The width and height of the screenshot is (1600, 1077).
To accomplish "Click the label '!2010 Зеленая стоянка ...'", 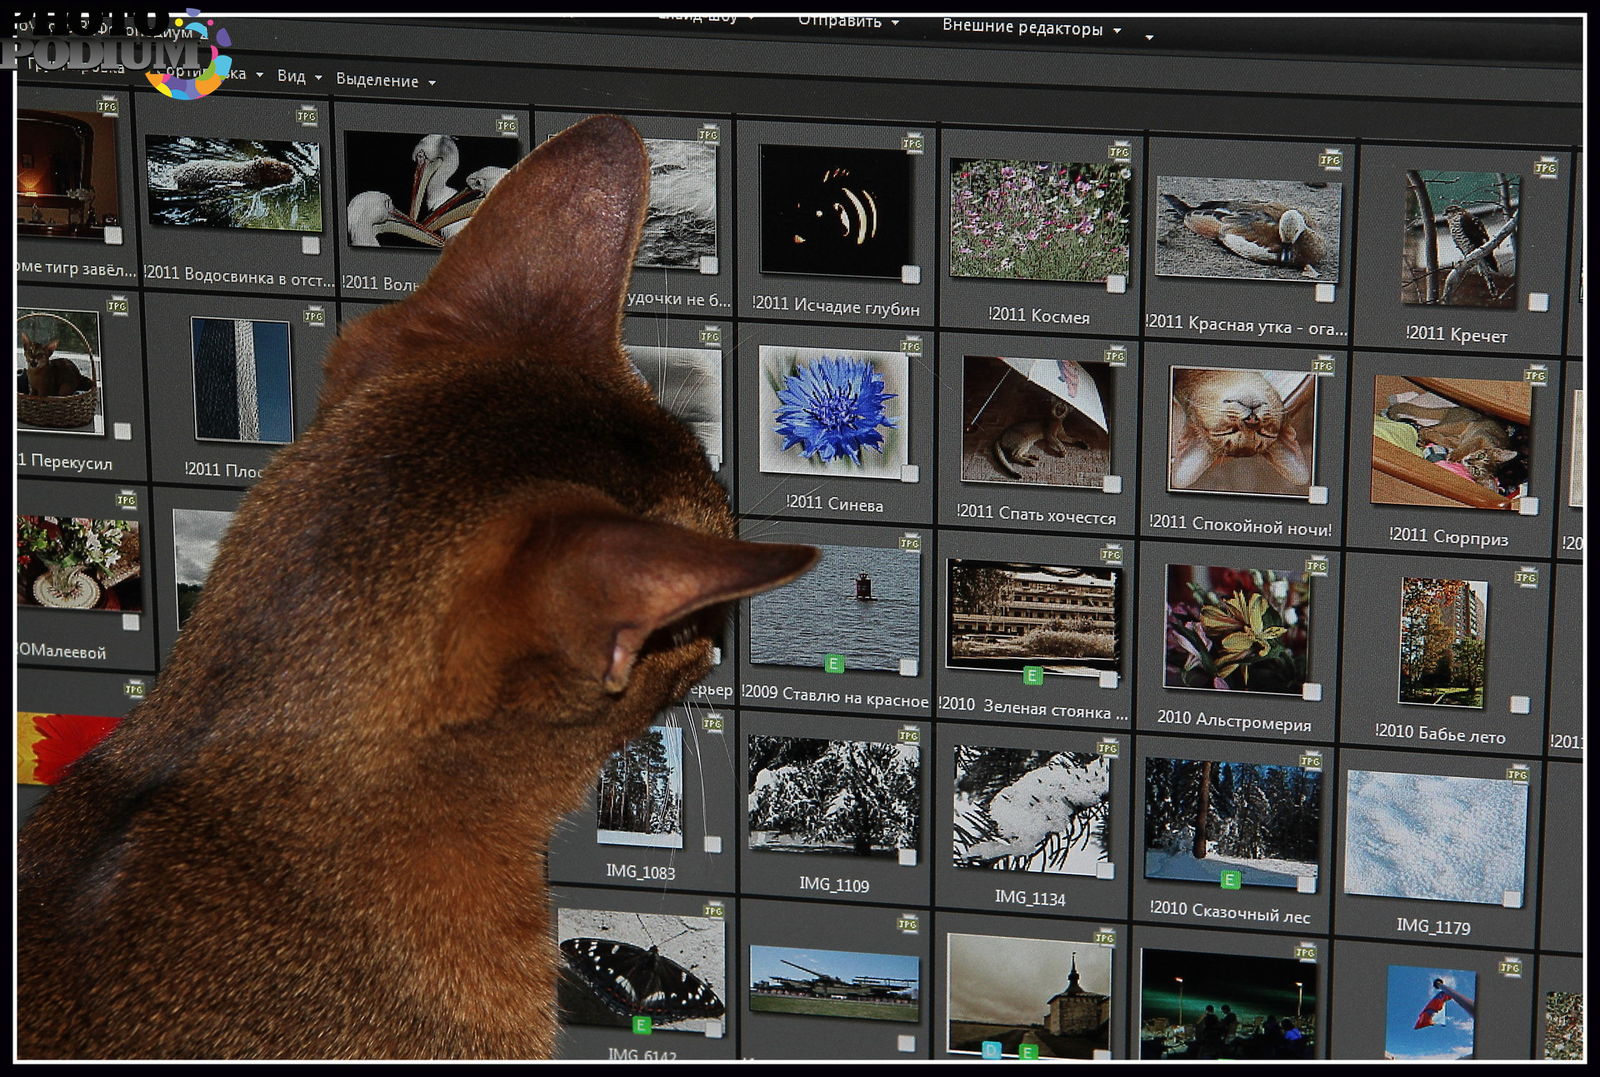I will [1033, 708].
